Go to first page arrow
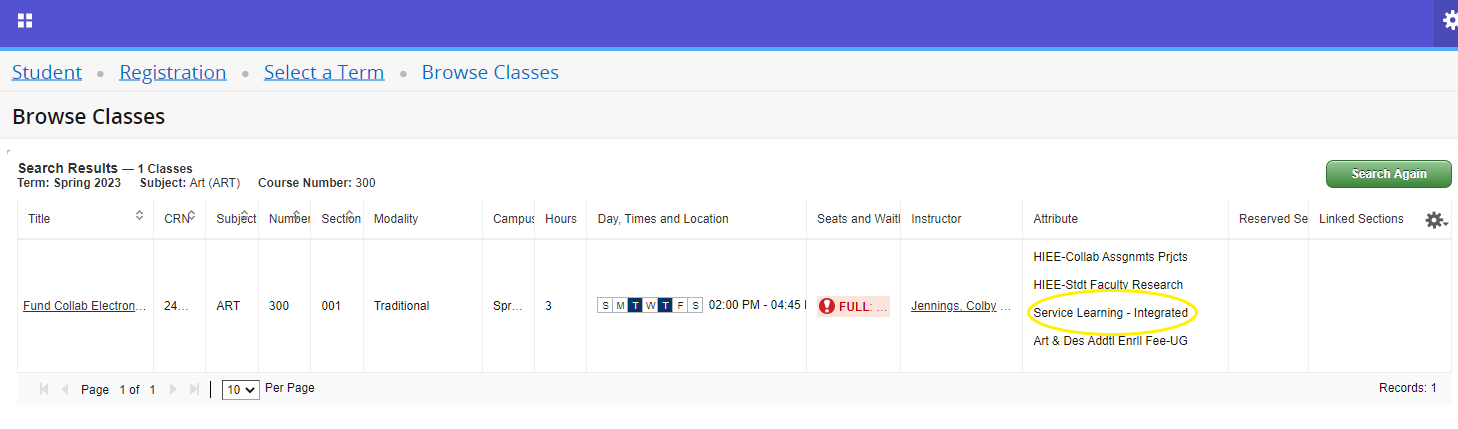 pos(44,389)
